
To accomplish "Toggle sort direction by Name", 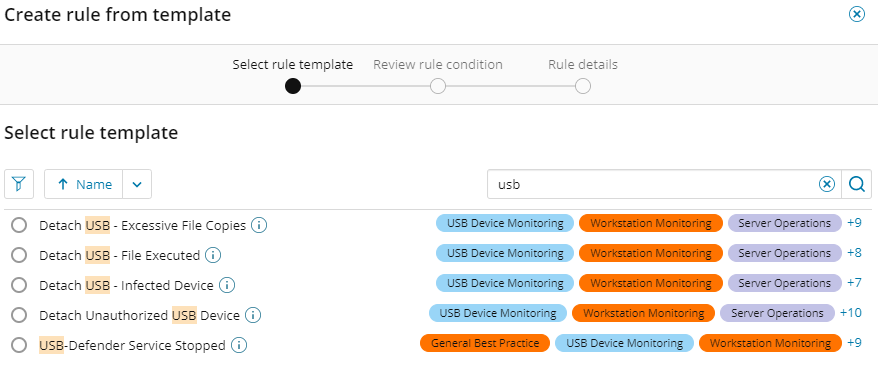I will pyautogui.click(x=83, y=184).
